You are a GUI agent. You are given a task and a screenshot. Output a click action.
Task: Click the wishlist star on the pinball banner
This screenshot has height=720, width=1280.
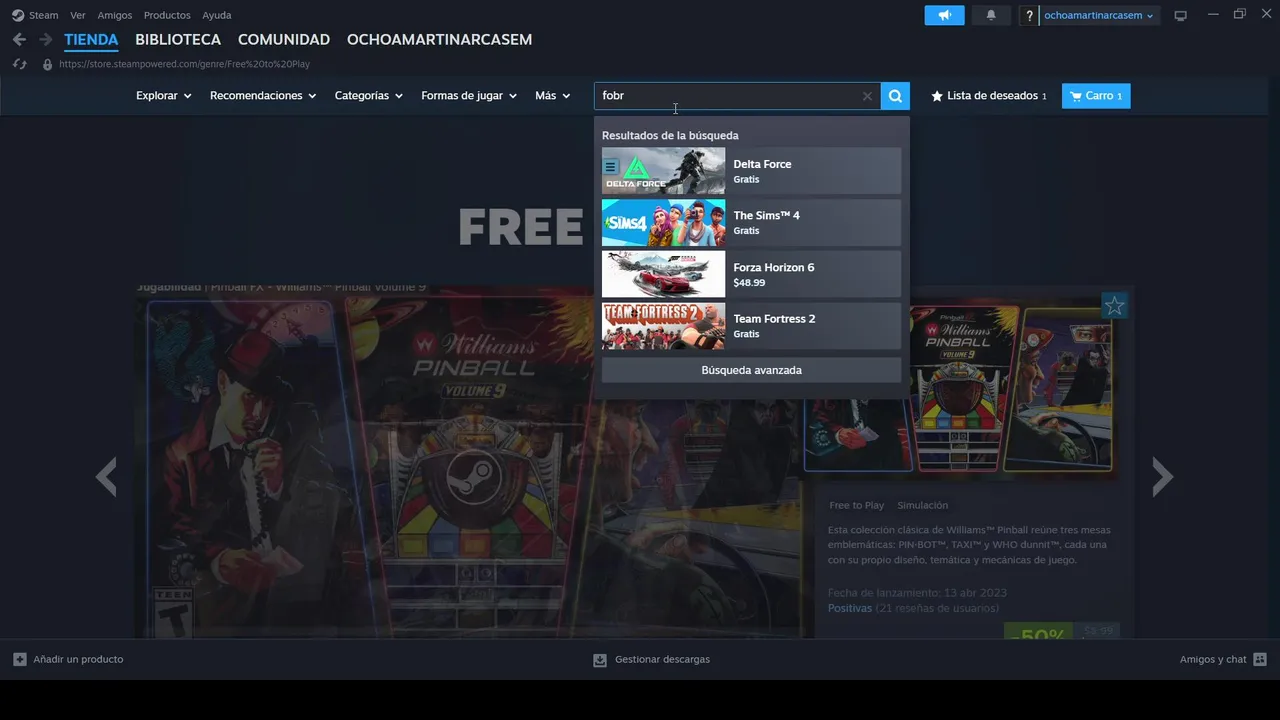click(x=1114, y=305)
